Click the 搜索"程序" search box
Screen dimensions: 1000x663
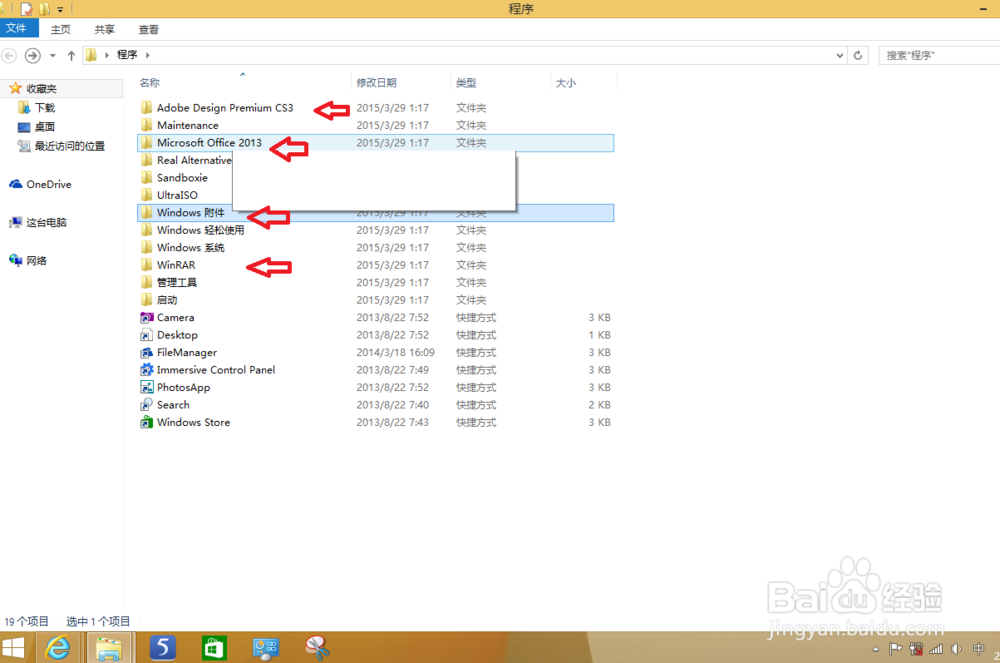(x=939, y=55)
